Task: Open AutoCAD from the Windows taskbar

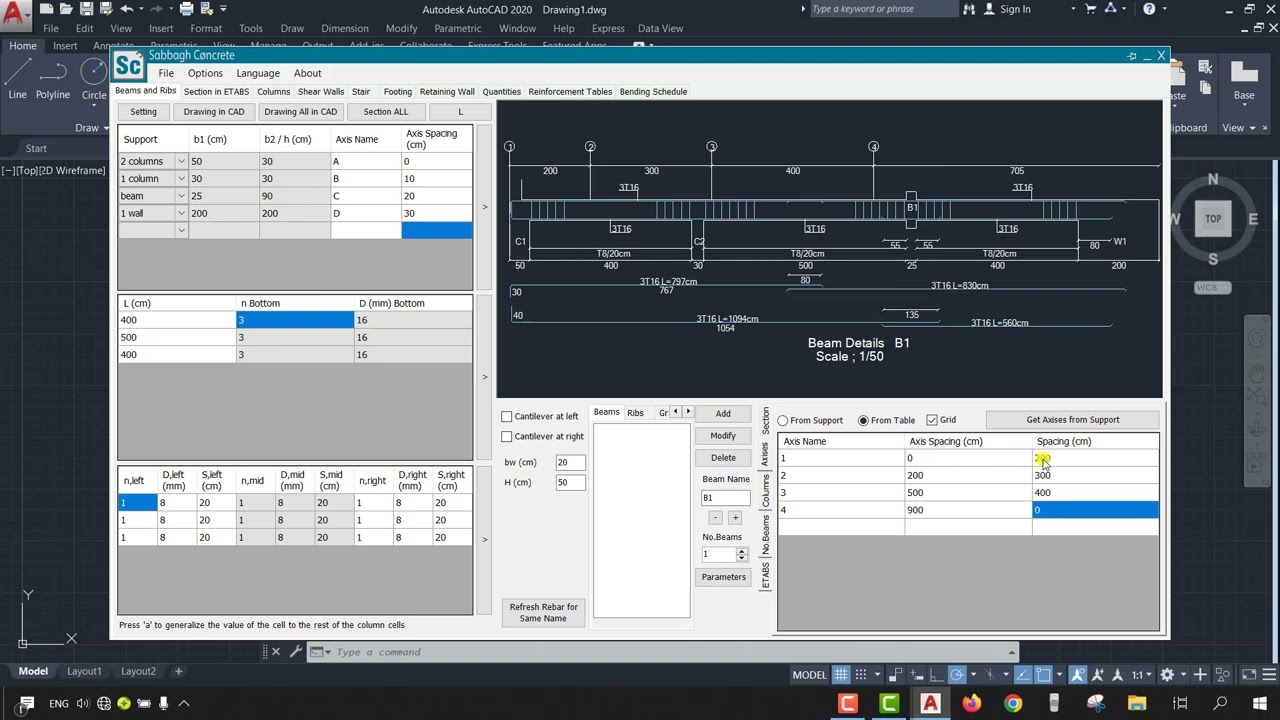Action: pyautogui.click(x=930, y=703)
